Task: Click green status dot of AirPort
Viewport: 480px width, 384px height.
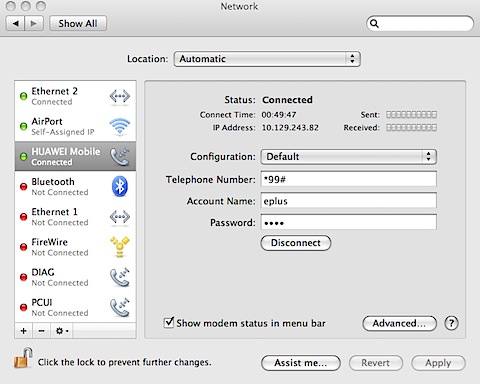Action: click(23, 126)
